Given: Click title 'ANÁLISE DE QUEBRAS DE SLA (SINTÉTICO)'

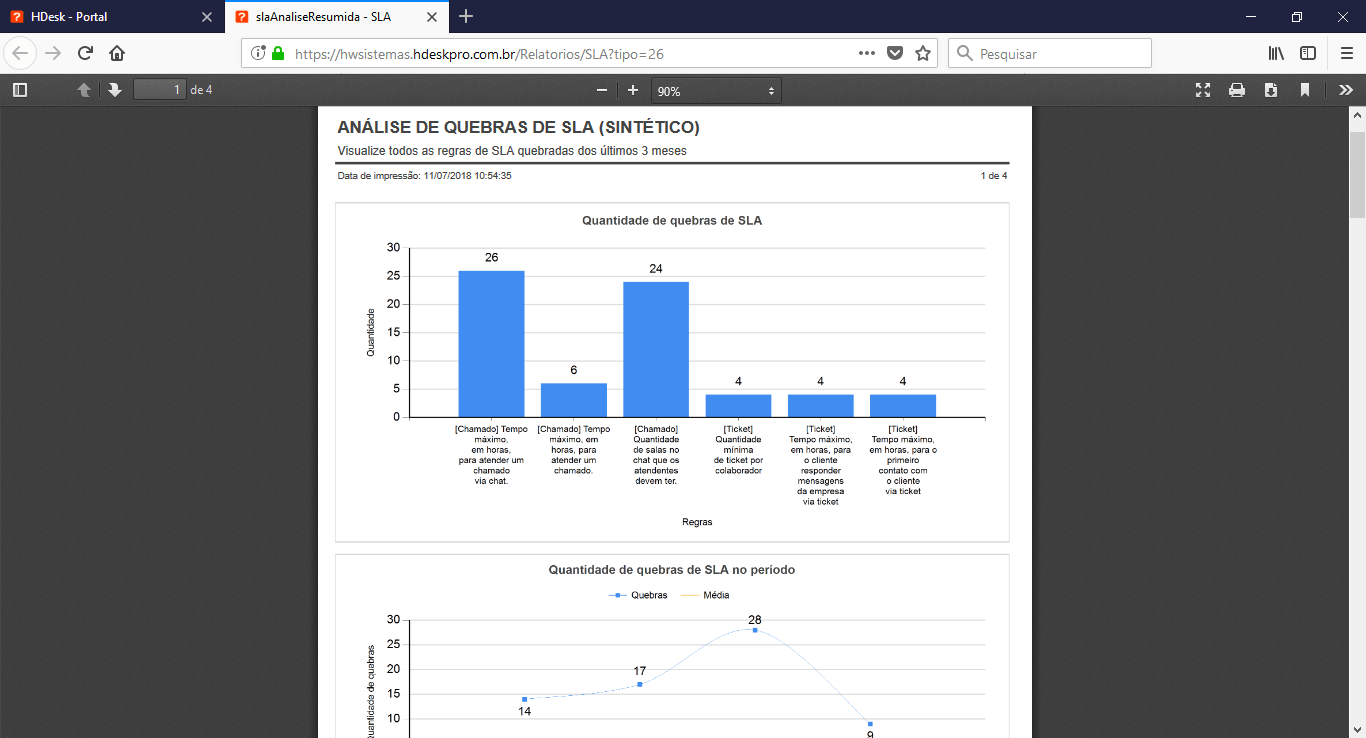Looking at the screenshot, I should pos(518,127).
